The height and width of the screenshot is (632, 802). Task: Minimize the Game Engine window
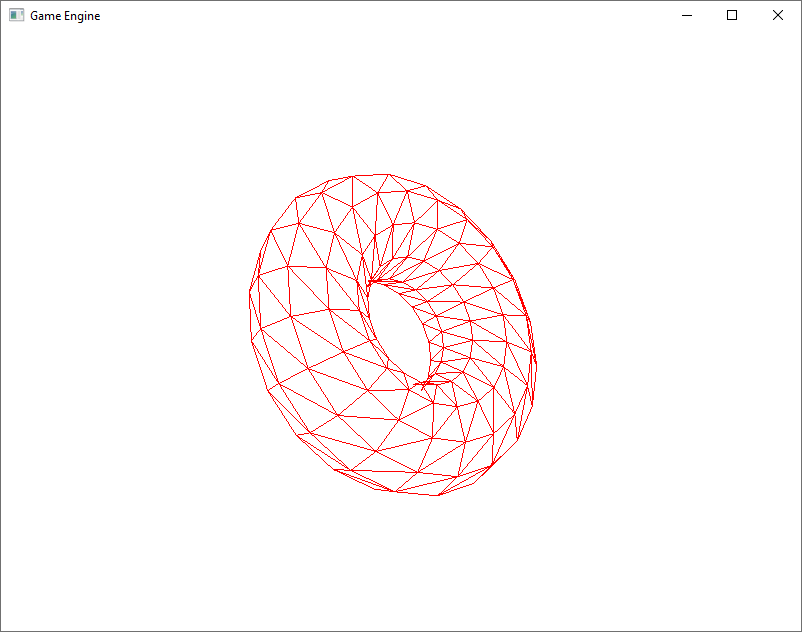[x=687, y=15]
